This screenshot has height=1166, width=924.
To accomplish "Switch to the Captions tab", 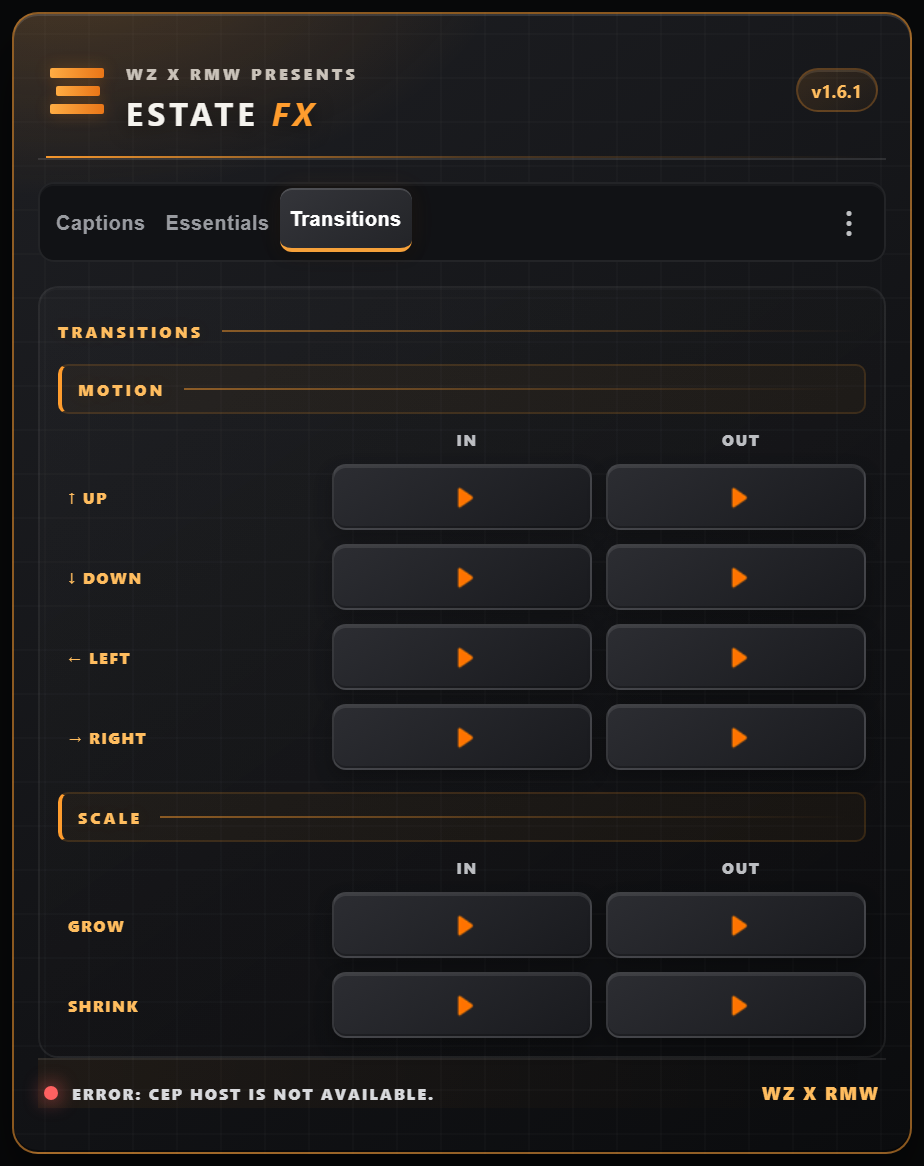I will coord(100,223).
